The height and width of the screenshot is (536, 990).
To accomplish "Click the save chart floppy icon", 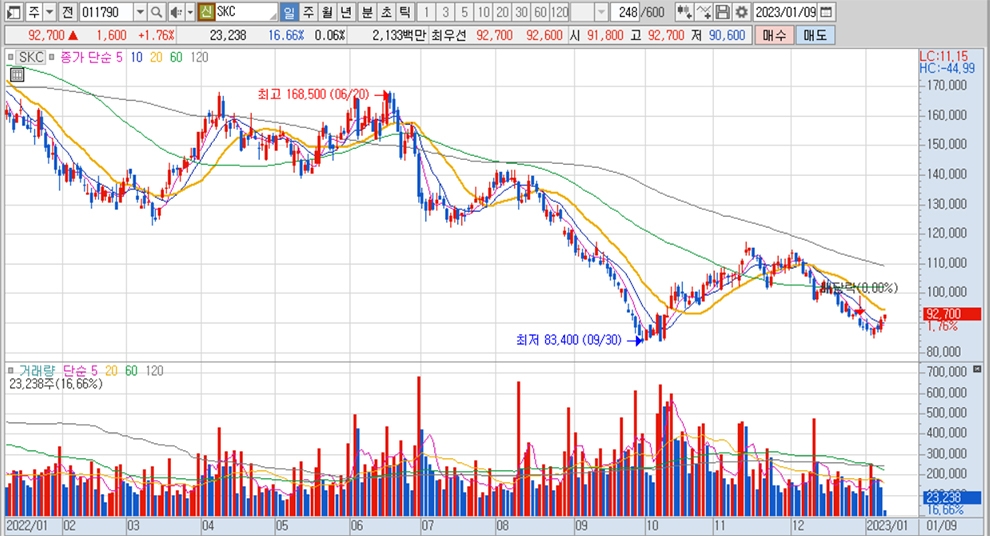I will click(x=723, y=11).
